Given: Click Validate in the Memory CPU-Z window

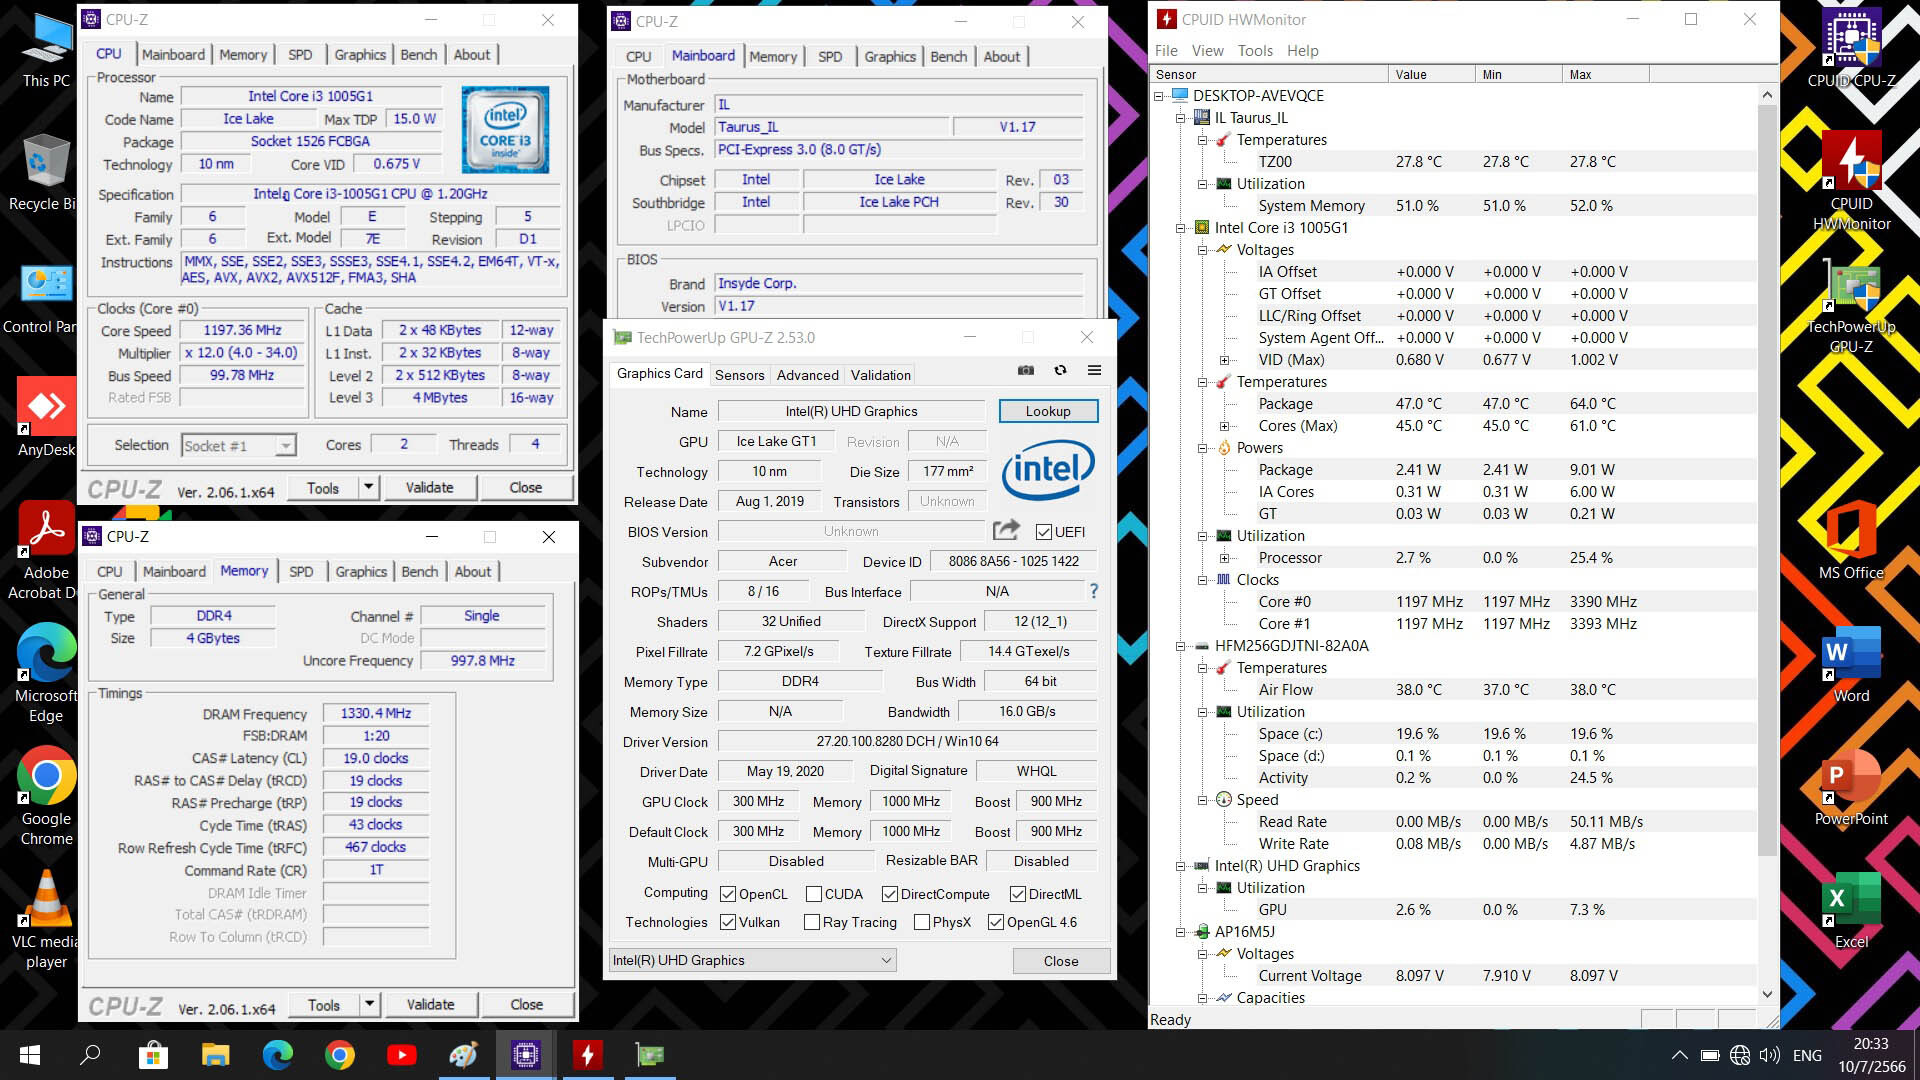Looking at the screenshot, I should [x=430, y=1004].
